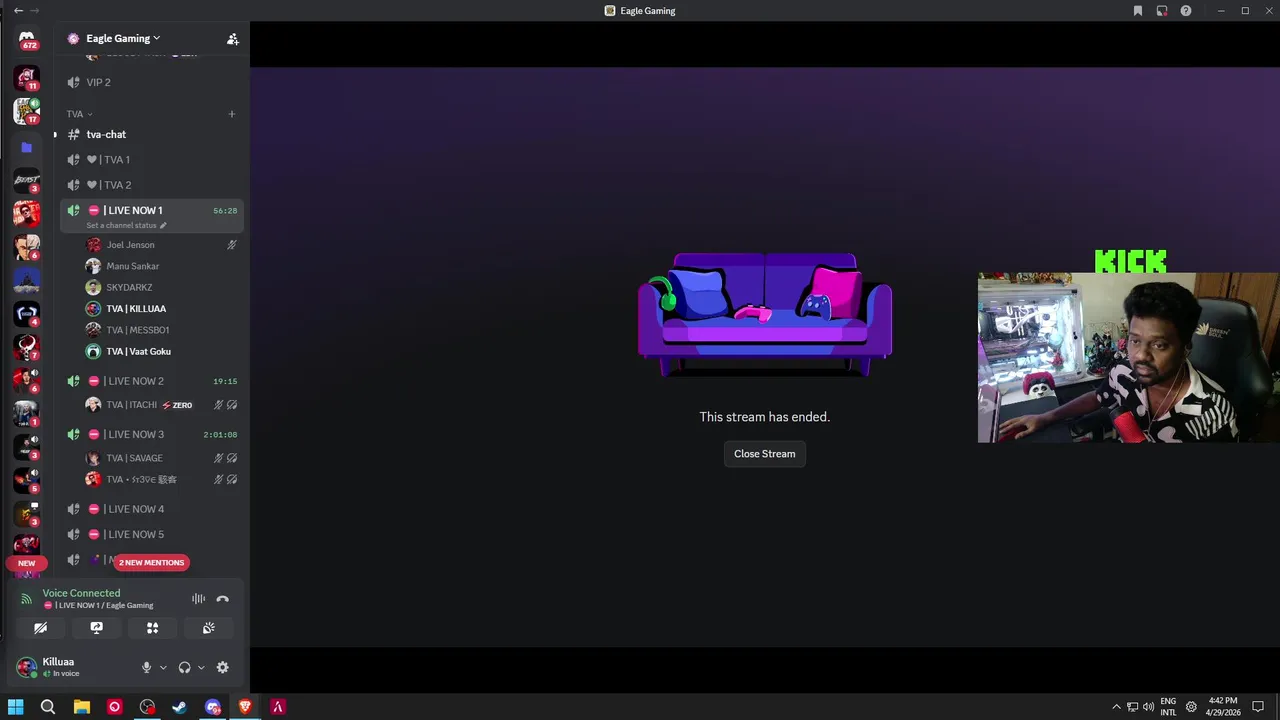Switch ENG INTL input language

[x=1168, y=707]
